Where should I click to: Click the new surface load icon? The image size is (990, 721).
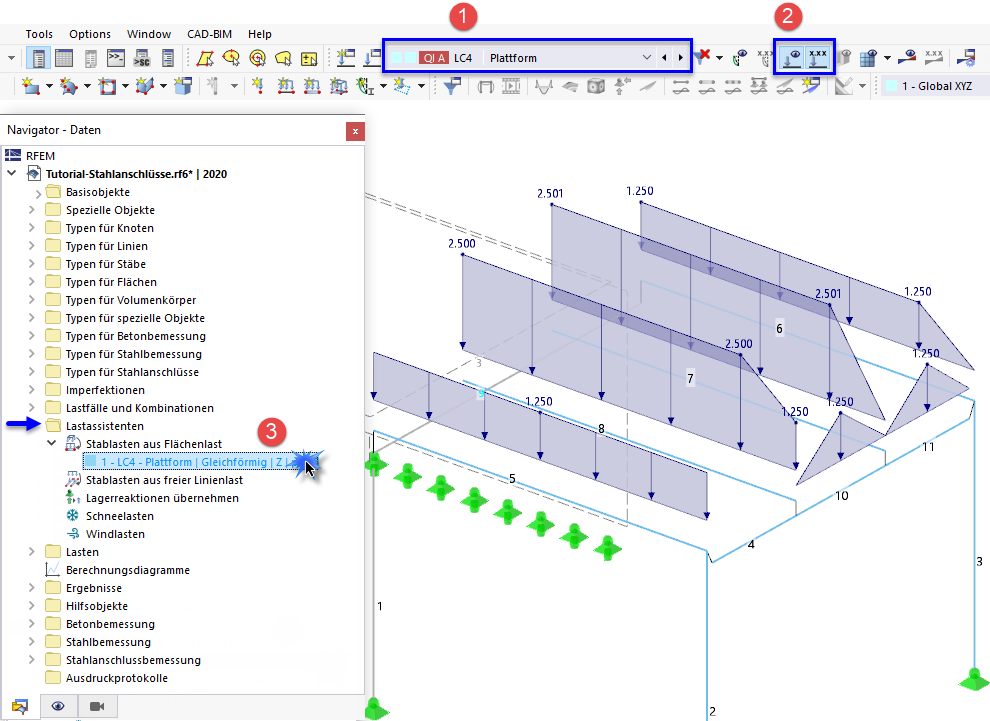click(x=312, y=86)
